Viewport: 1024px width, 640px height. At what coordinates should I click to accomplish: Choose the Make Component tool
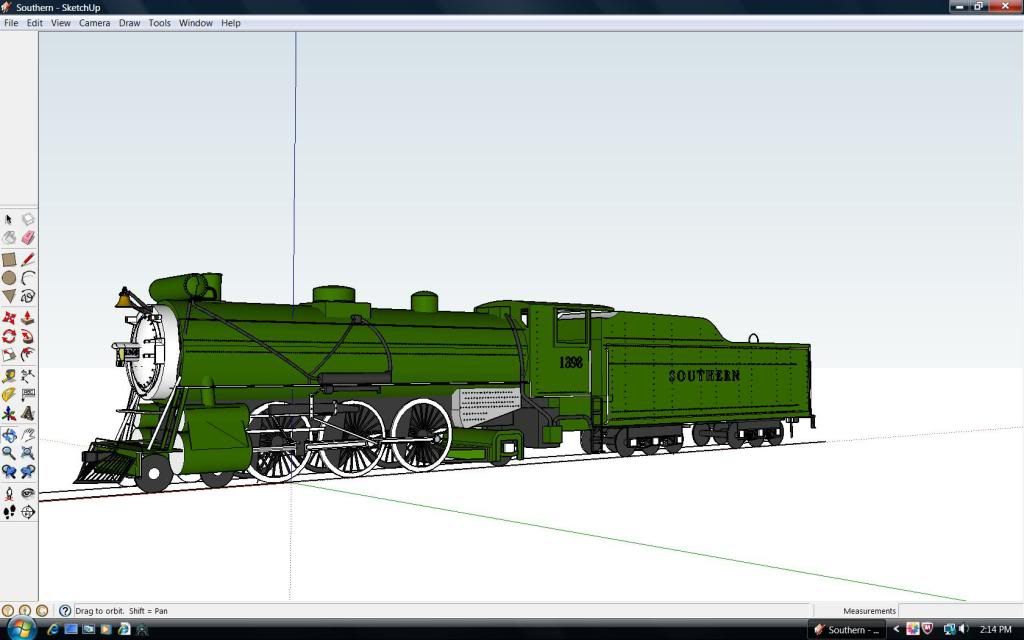coord(27,219)
